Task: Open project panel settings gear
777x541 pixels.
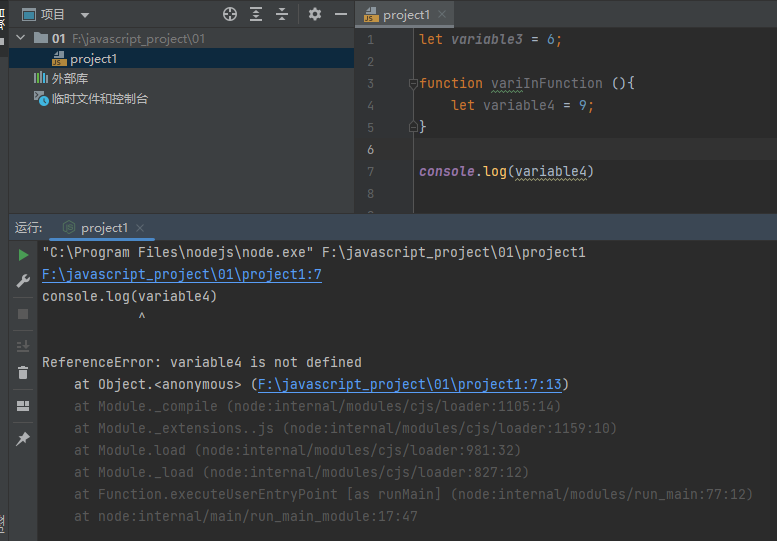Action: pos(315,14)
